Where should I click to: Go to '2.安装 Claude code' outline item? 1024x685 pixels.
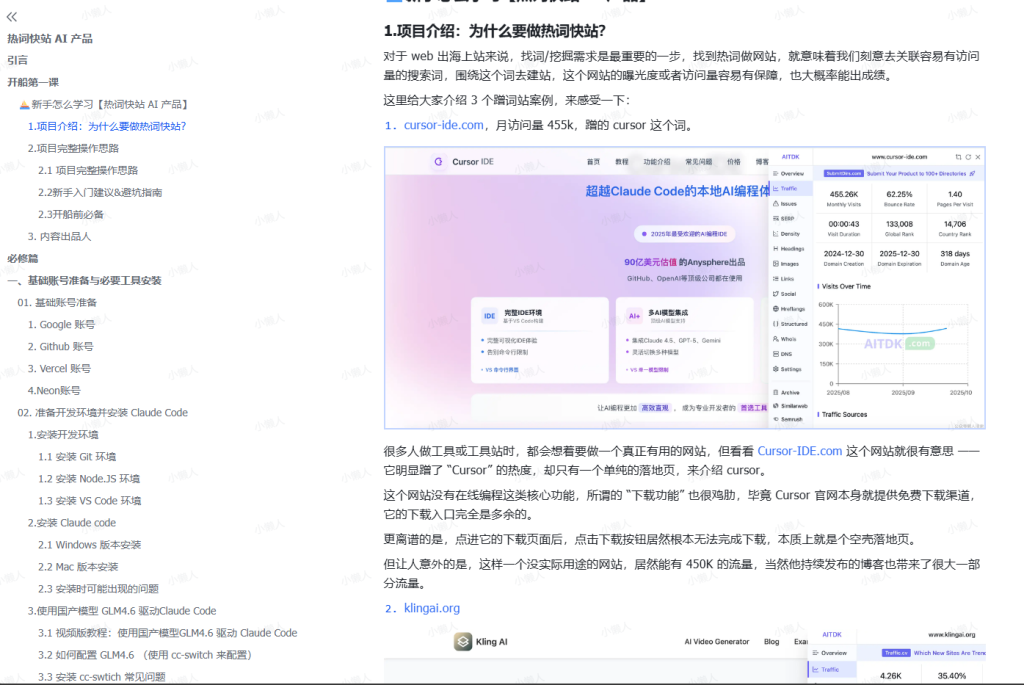[72, 523]
